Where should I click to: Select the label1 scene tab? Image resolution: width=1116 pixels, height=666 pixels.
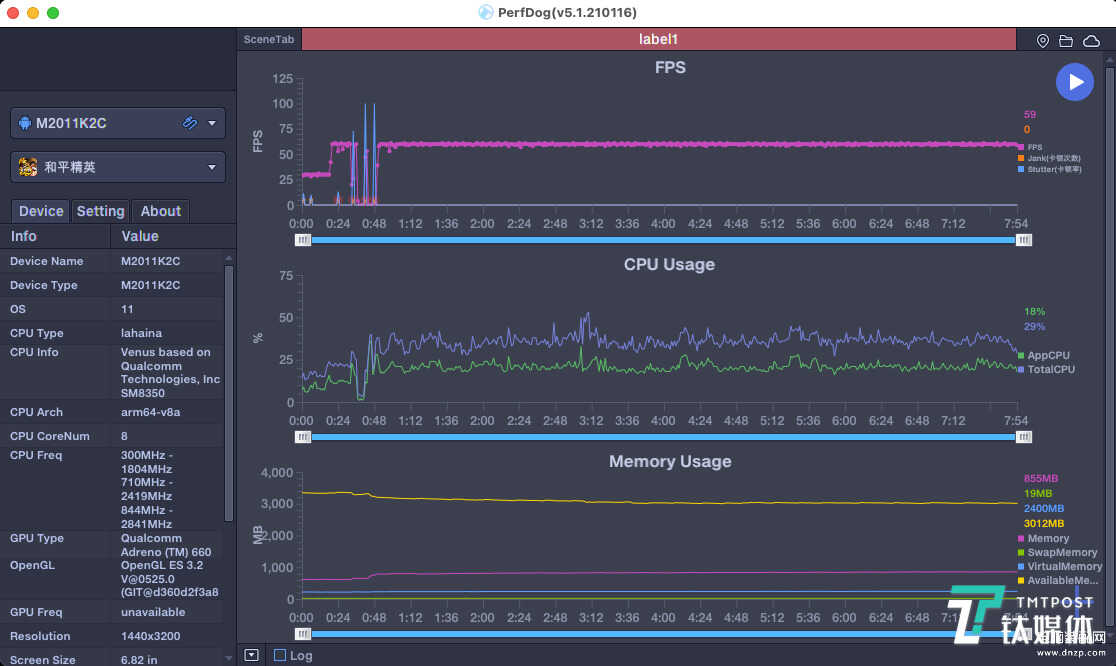(658, 39)
